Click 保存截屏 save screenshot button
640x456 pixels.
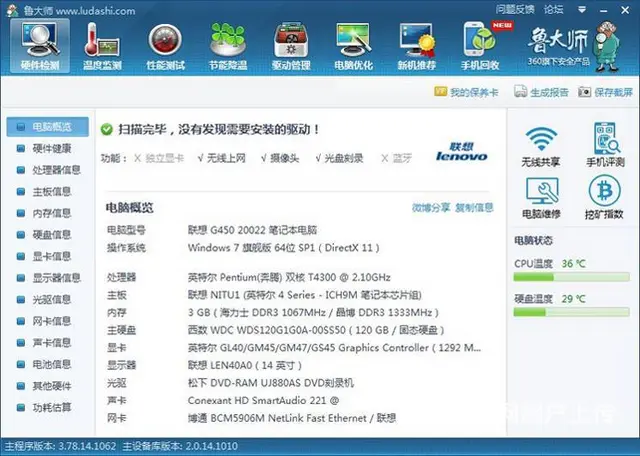tap(605, 92)
